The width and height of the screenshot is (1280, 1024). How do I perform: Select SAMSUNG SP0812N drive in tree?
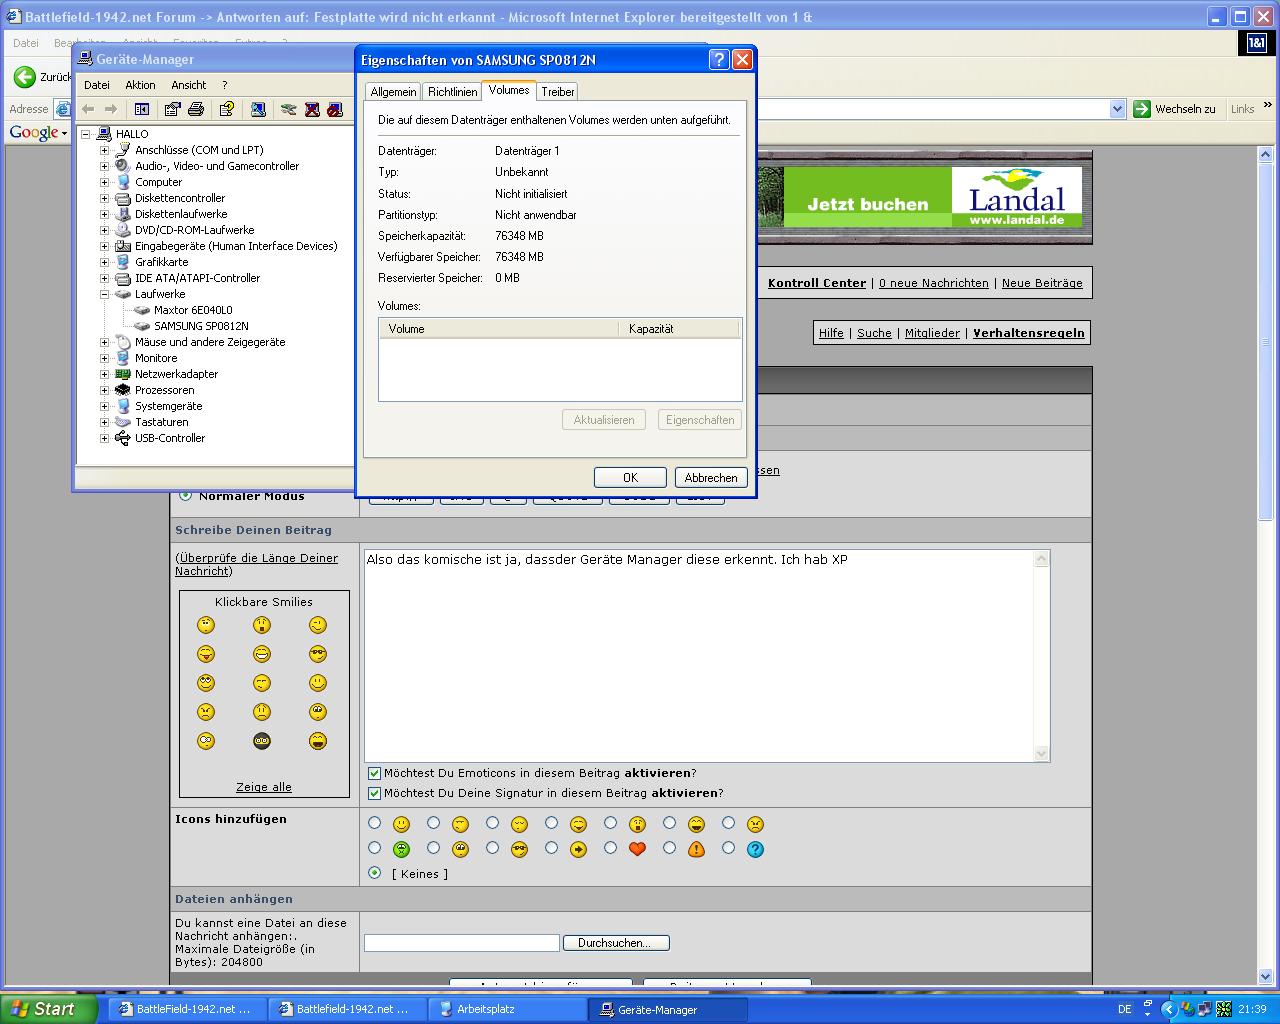pos(201,326)
